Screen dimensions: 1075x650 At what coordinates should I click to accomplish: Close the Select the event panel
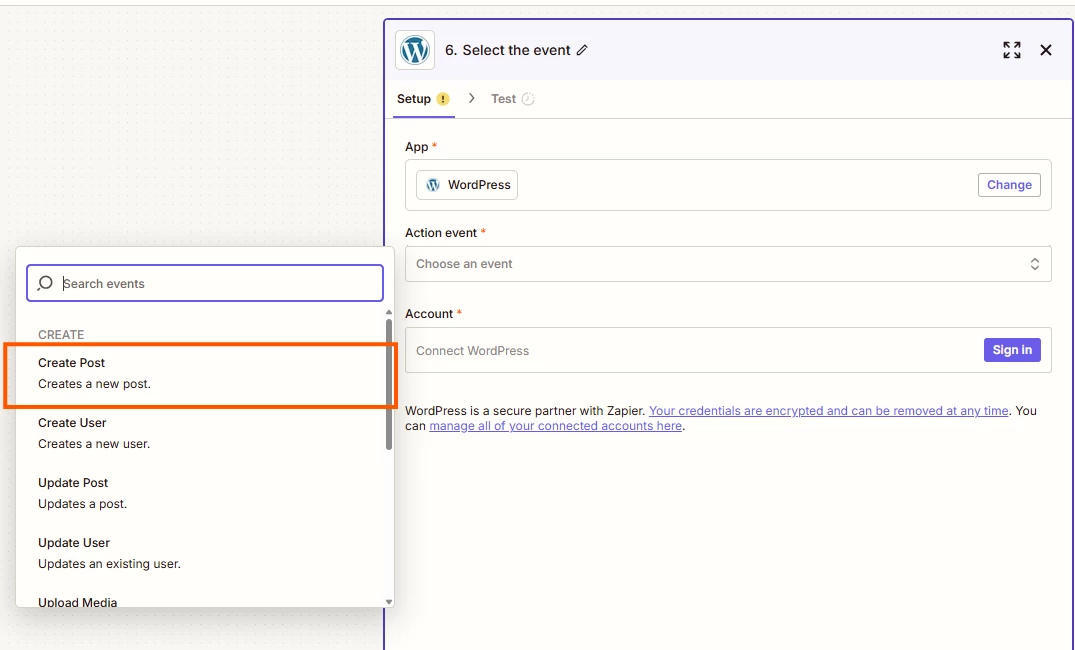(1046, 50)
